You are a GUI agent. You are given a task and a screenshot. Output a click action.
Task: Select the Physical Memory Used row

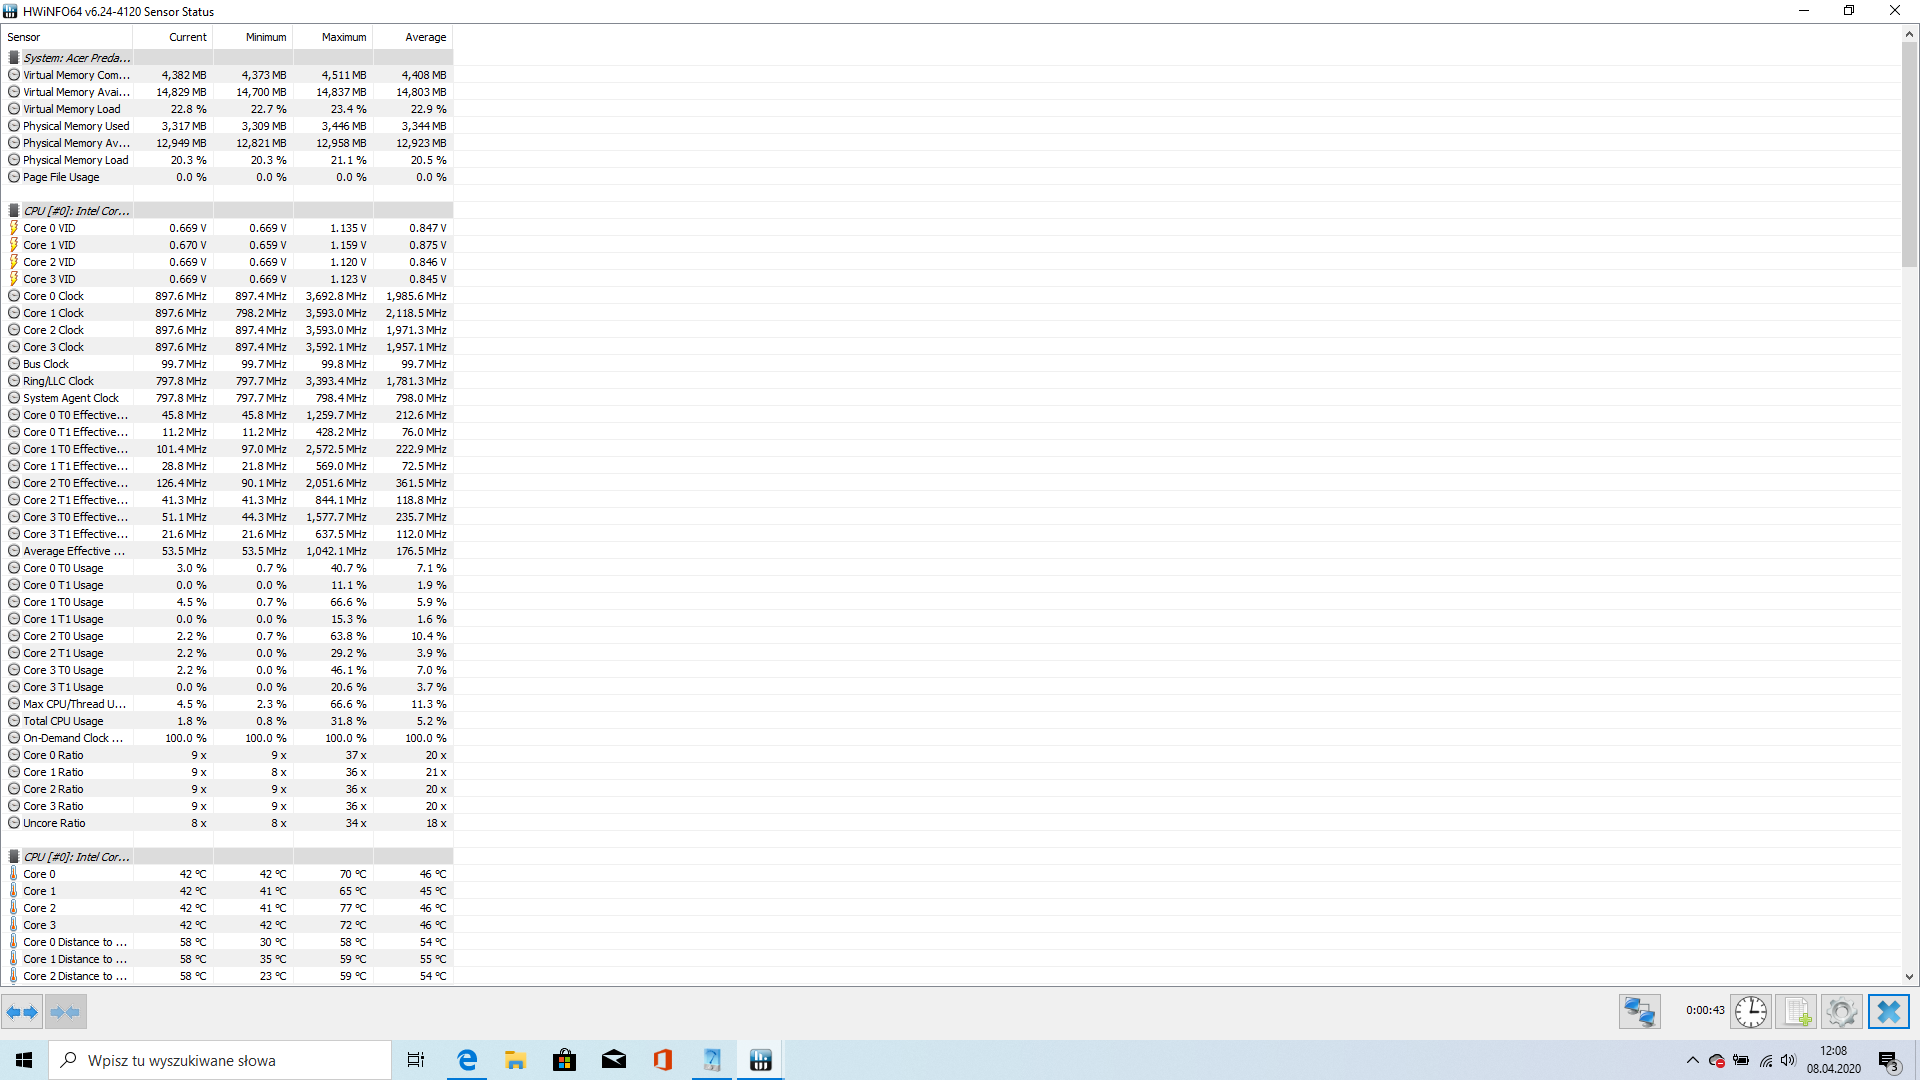pyautogui.click(x=228, y=126)
